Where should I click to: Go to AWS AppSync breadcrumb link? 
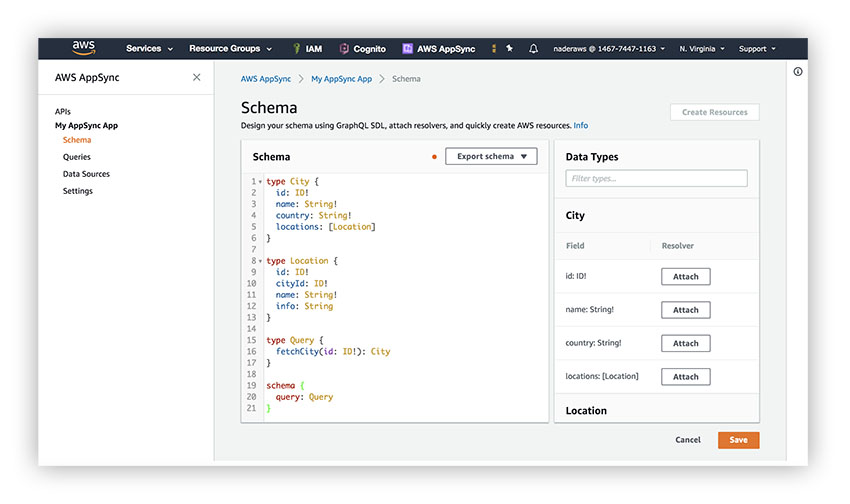click(266, 79)
